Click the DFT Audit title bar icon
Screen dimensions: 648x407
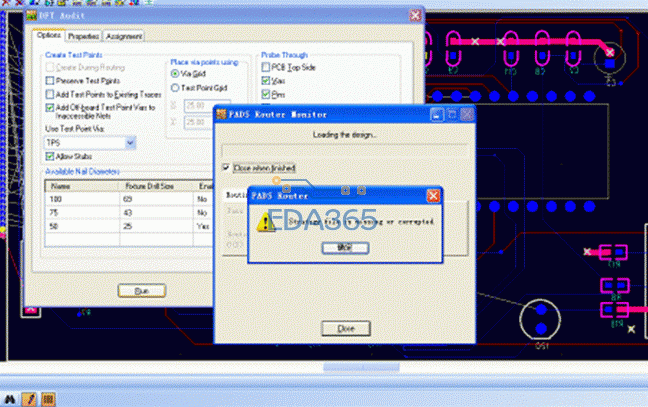tap(31, 16)
